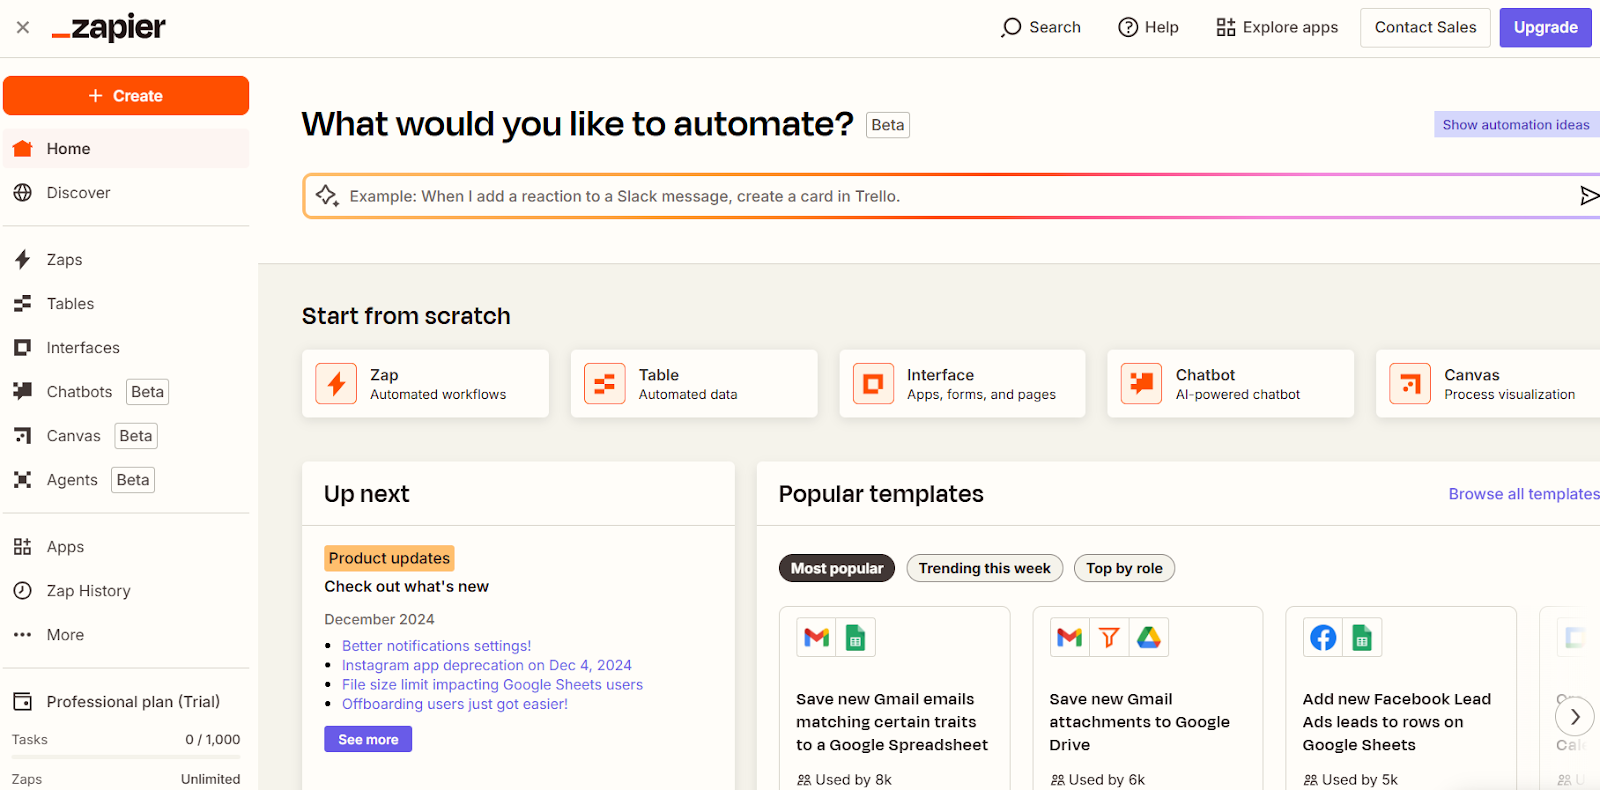Click the Explore apps grid icon
1600x790 pixels.
1226,28
